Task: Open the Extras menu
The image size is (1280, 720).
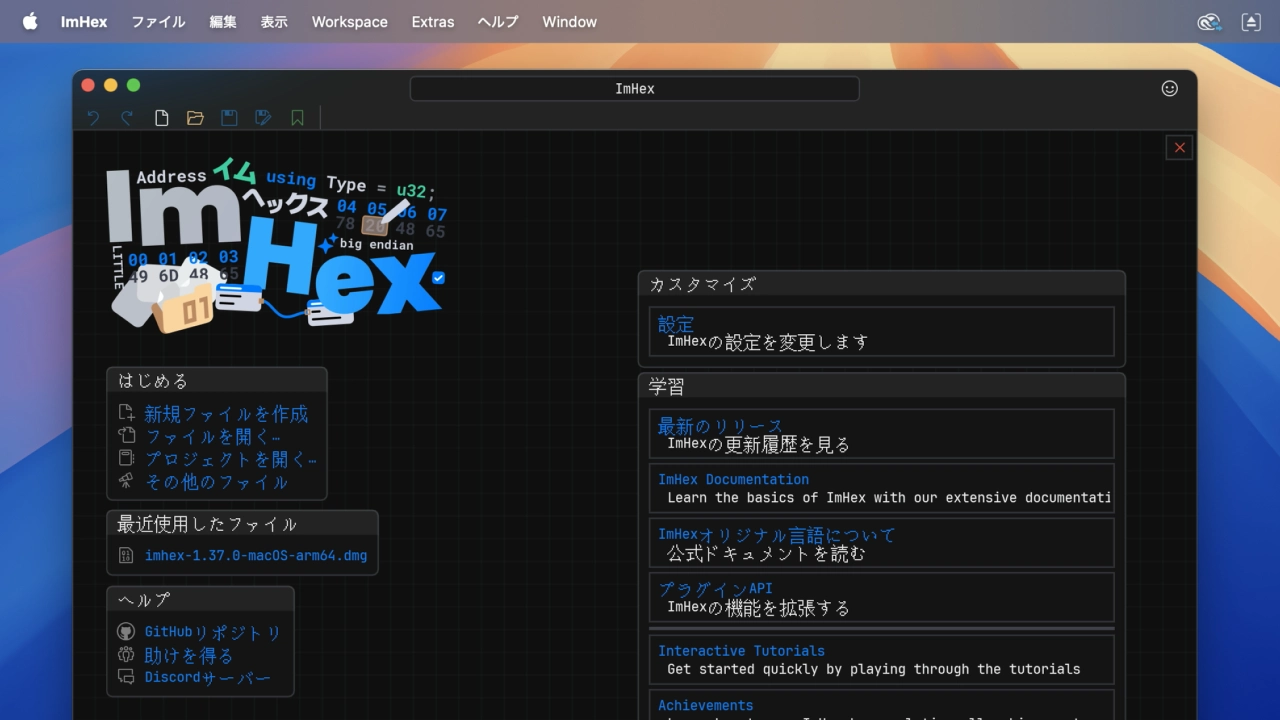Action: (433, 21)
